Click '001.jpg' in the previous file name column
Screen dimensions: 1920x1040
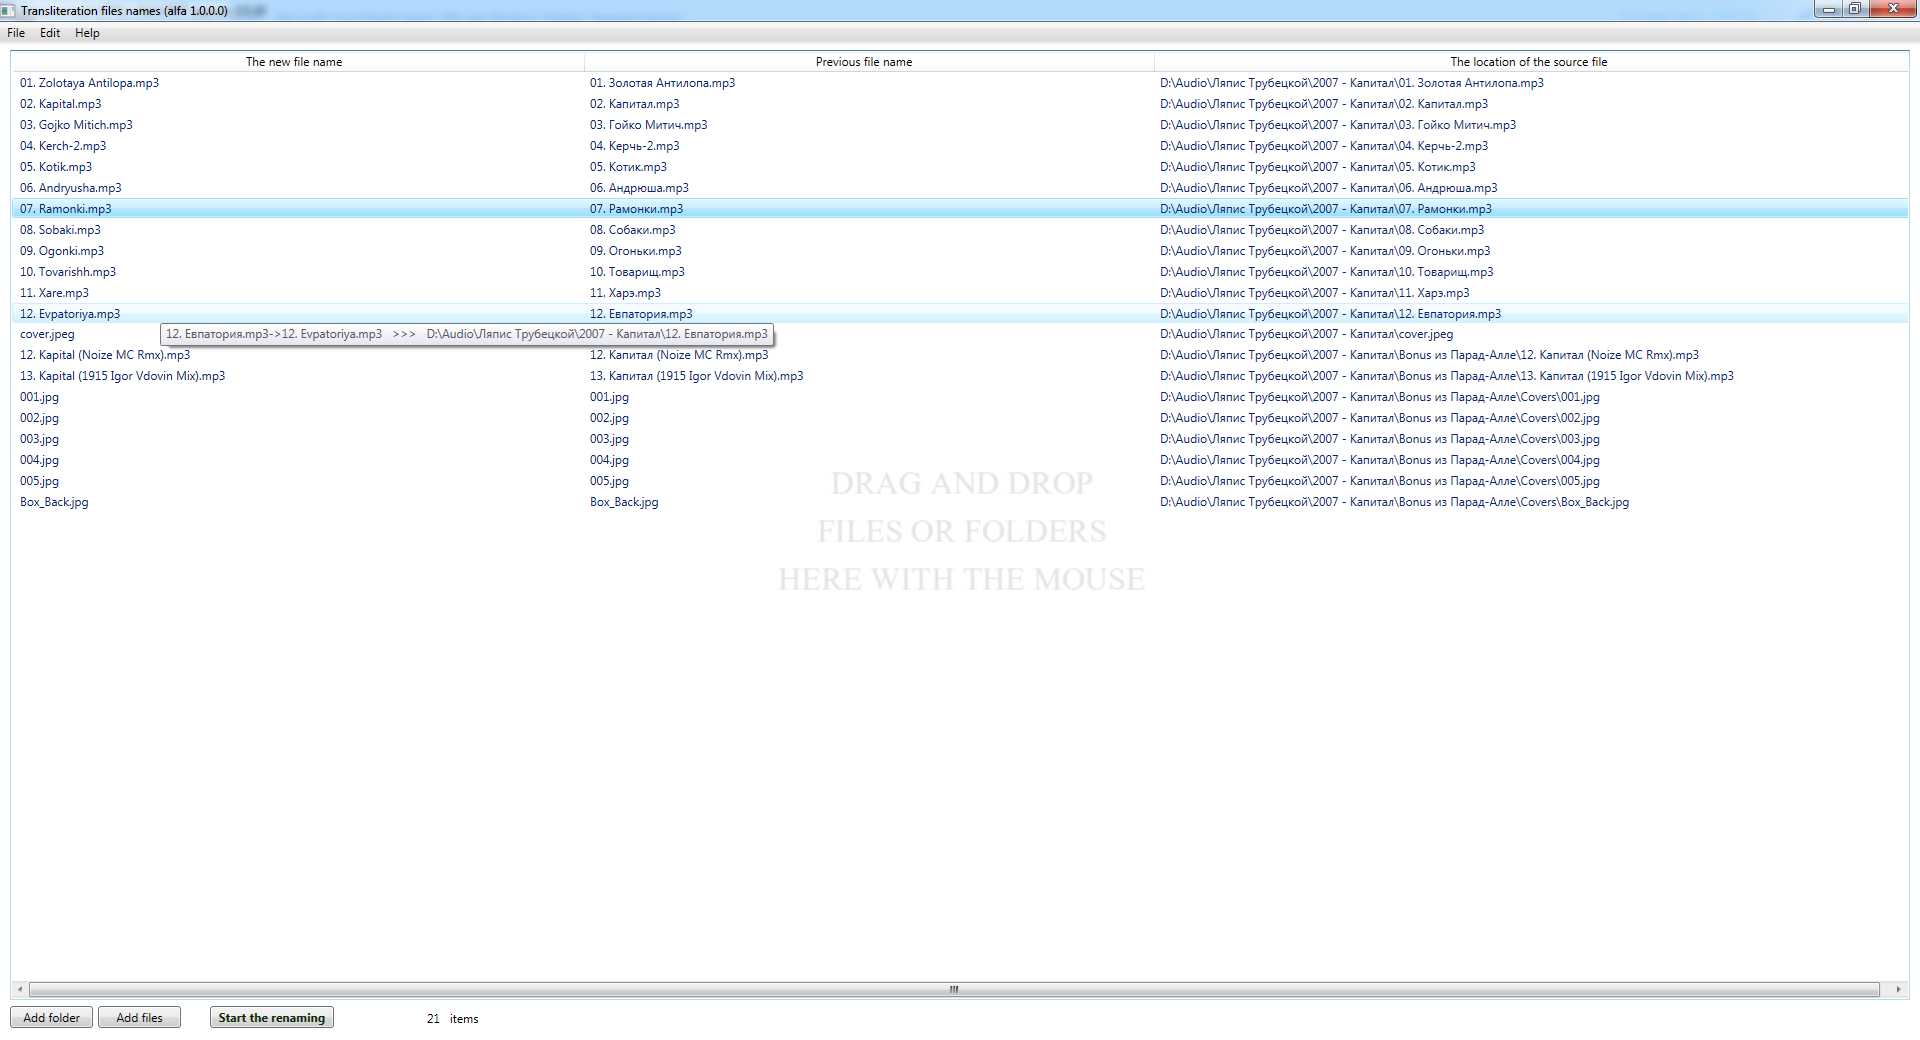(609, 397)
